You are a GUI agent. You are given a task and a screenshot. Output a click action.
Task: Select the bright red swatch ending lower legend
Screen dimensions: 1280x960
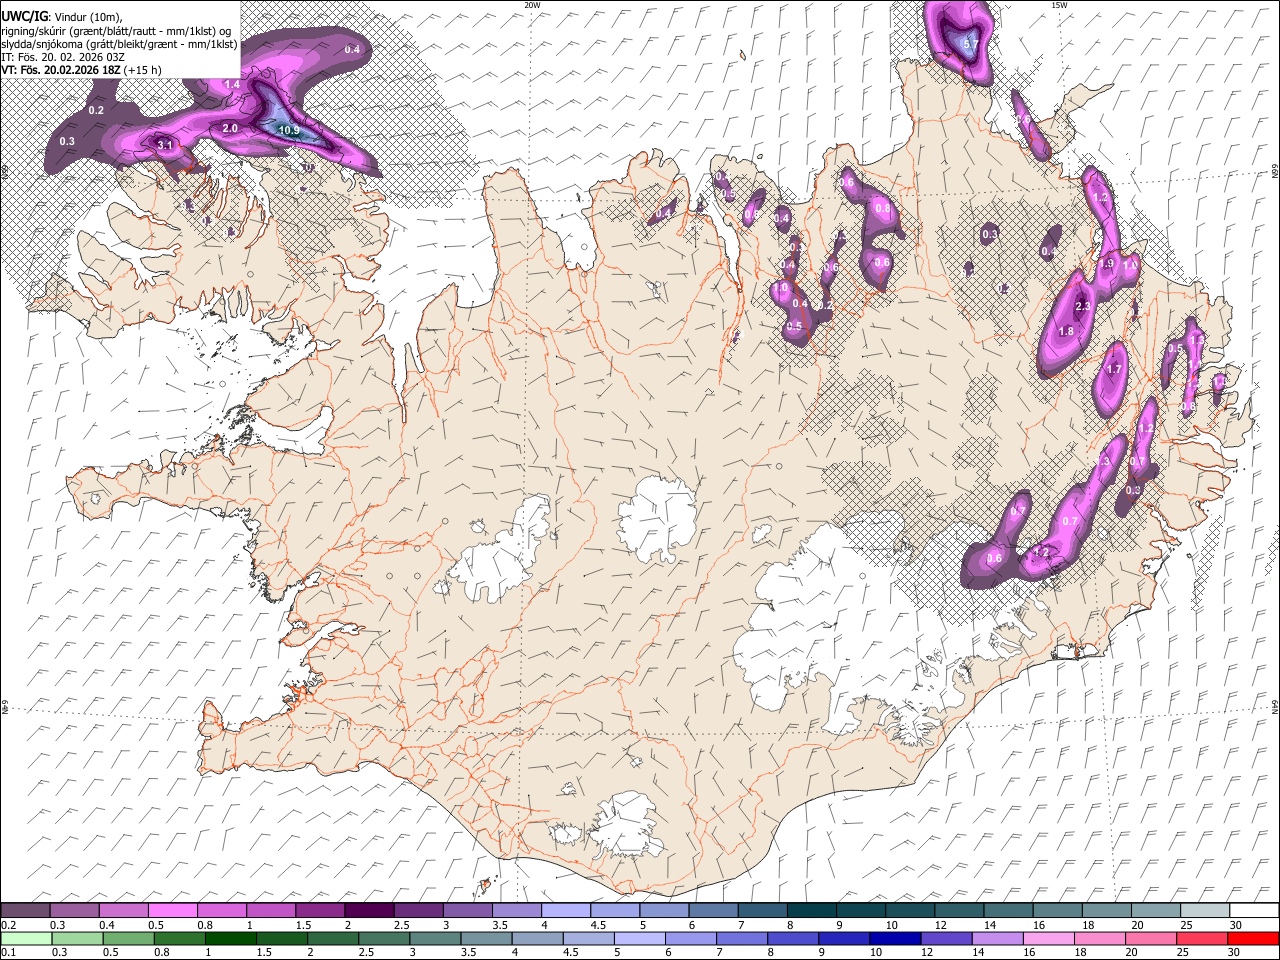tap(1254, 938)
